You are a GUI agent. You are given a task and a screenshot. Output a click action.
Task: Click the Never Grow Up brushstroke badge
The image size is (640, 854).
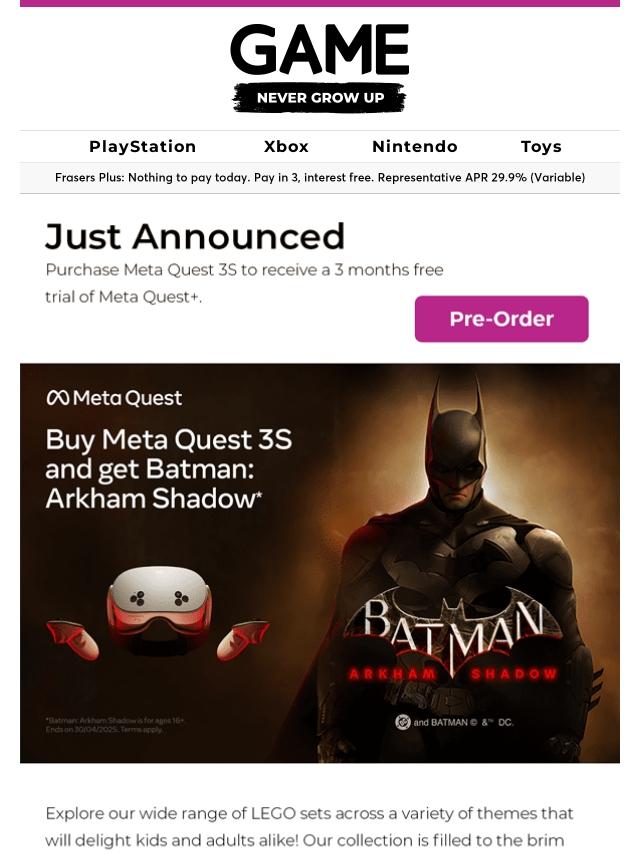tap(320, 98)
